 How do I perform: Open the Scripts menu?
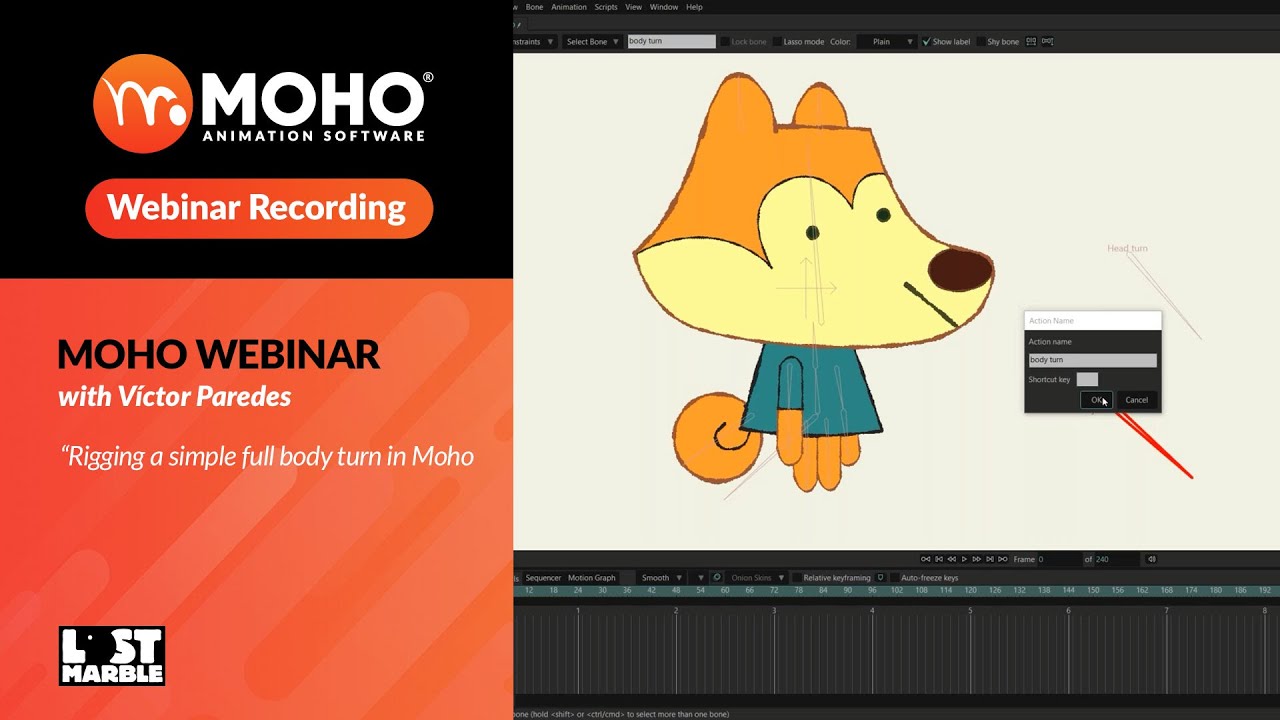point(606,7)
